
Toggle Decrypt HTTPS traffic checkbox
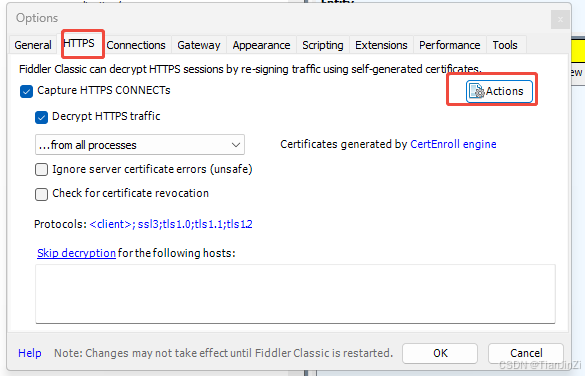click(41, 117)
